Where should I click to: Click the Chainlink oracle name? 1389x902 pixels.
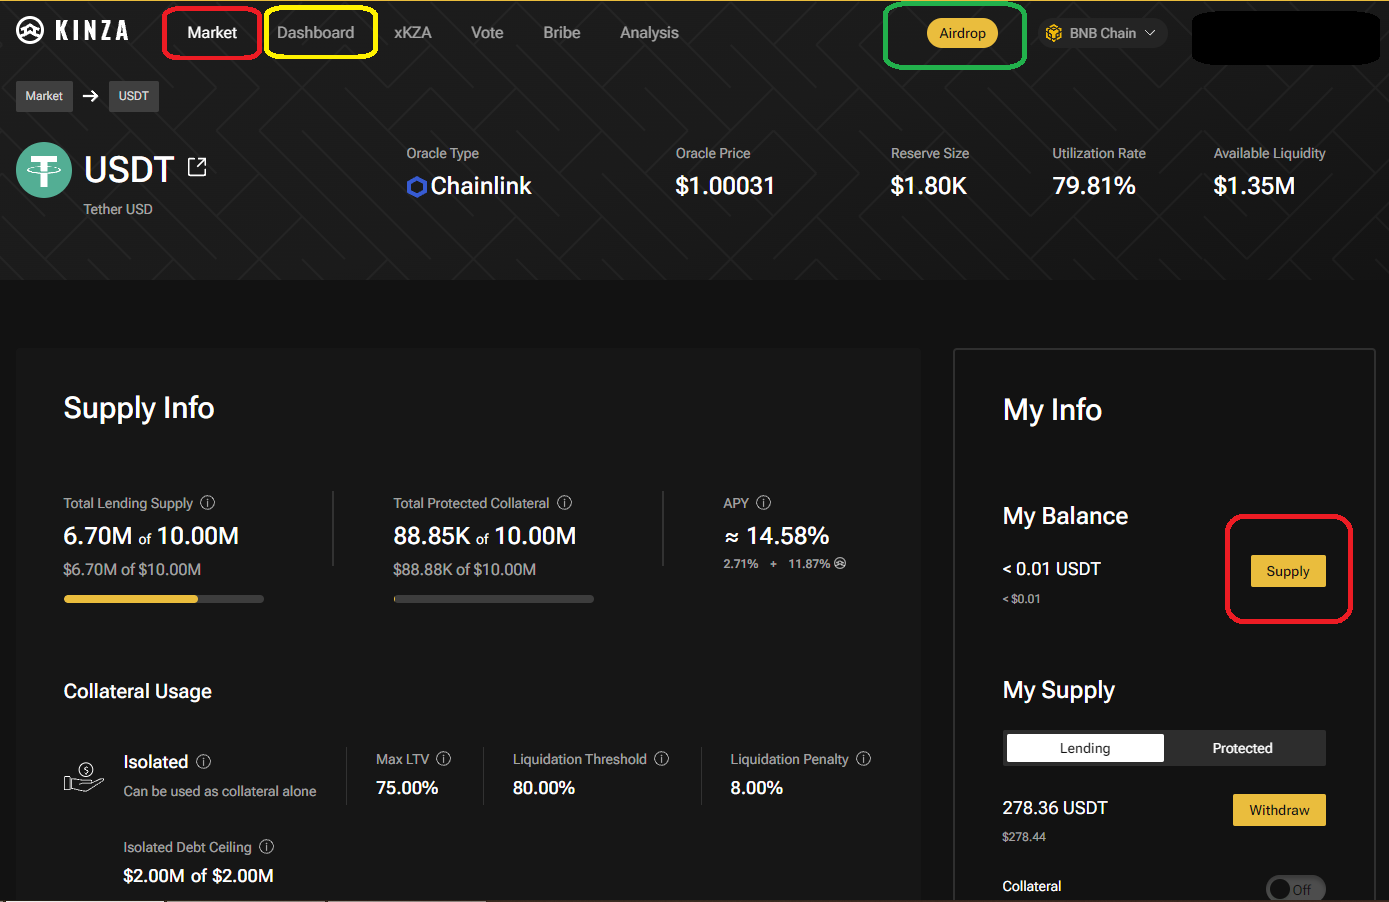tap(481, 186)
